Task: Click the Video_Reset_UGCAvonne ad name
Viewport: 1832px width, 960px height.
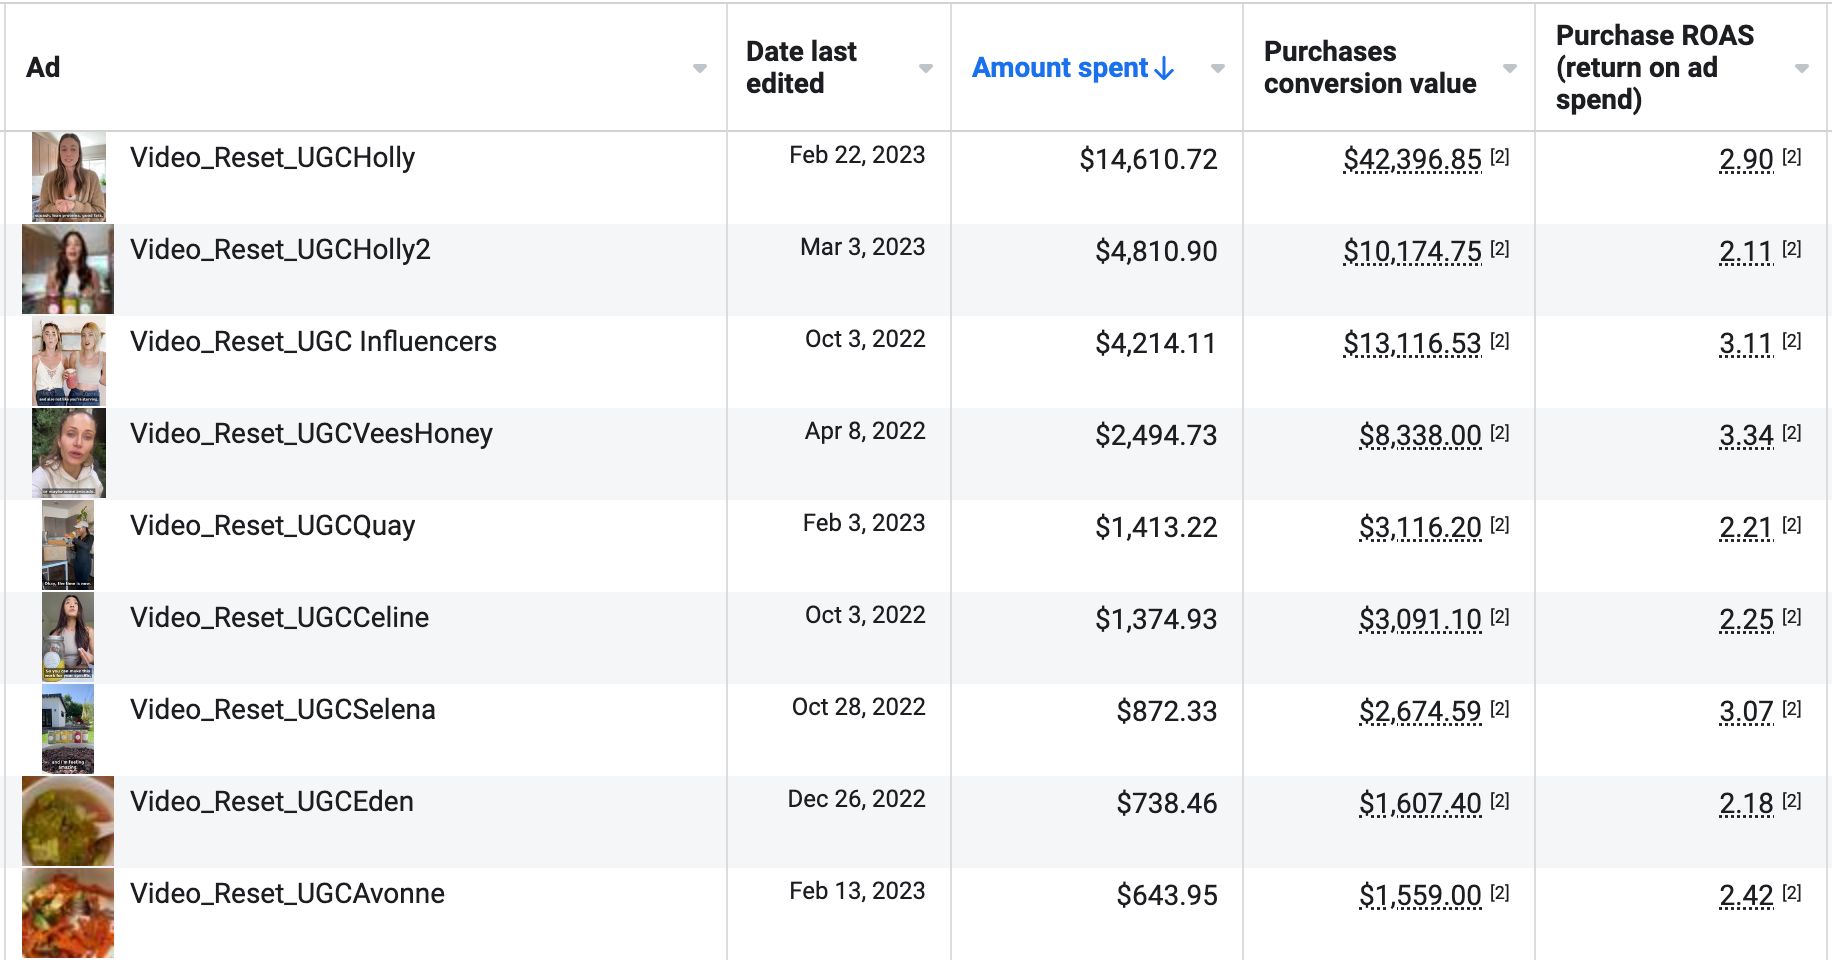Action: pos(287,893)
